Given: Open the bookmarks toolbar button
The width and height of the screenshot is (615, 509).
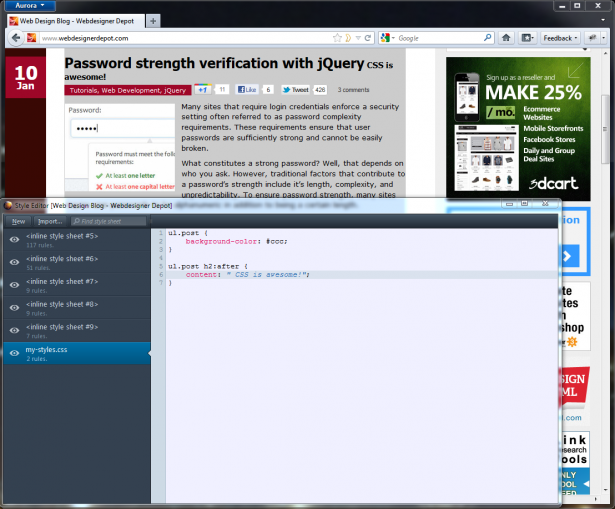Looking at the screenshot, I should pyautogui.click(x=527, y=38).
